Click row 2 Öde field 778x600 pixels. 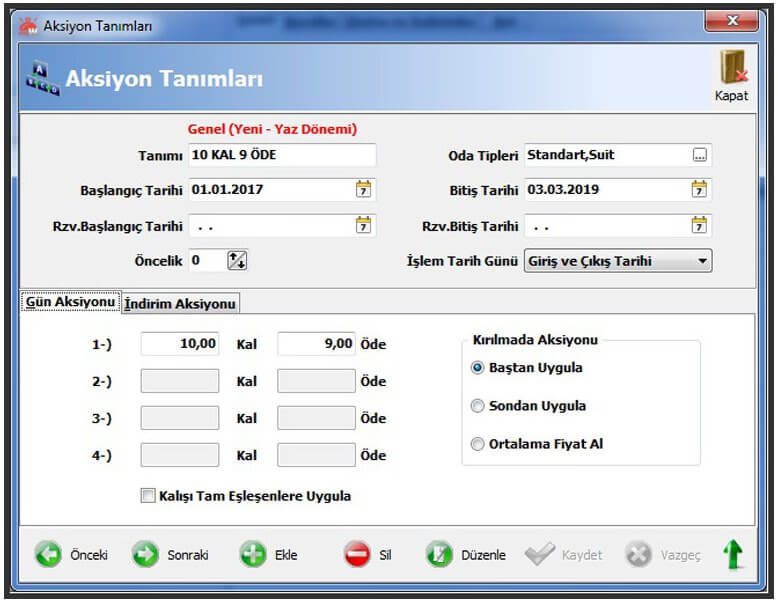[x=317, y=381]
